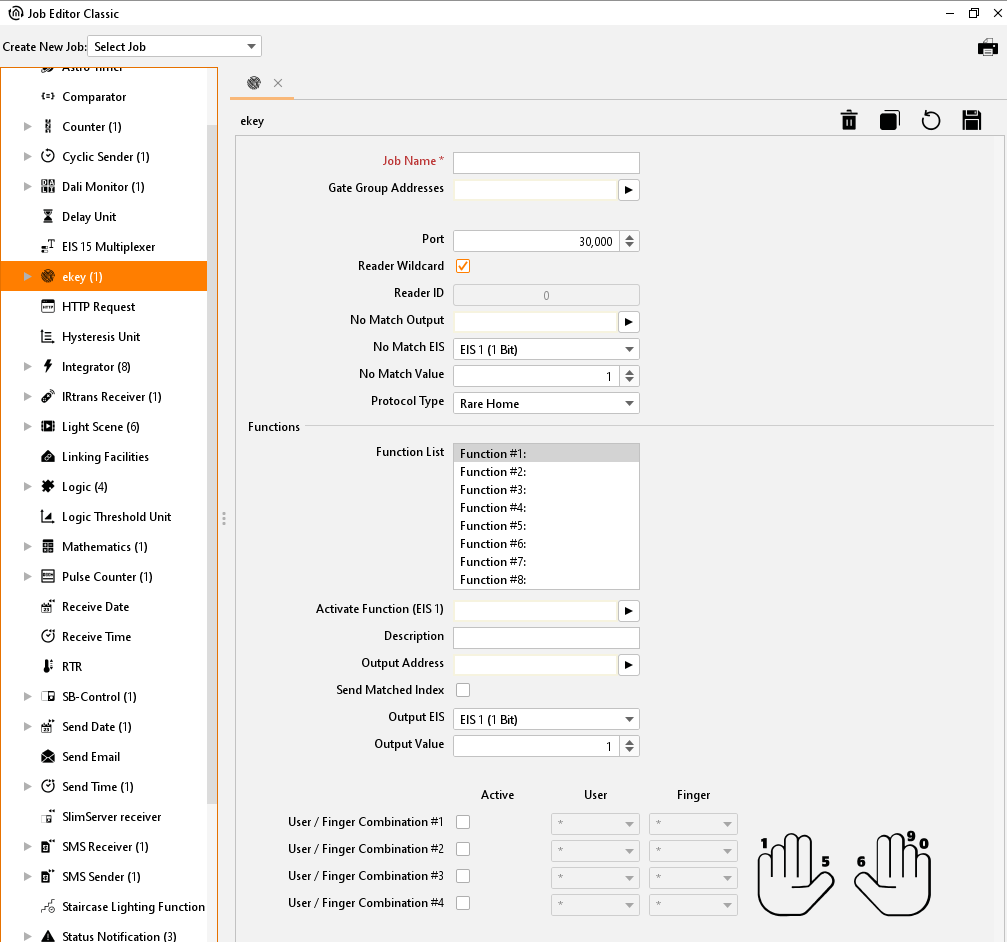The width and height of the screenshot is (1007, 942).
Task: Expand the Light Scene tree node
Action: [28, 427]
